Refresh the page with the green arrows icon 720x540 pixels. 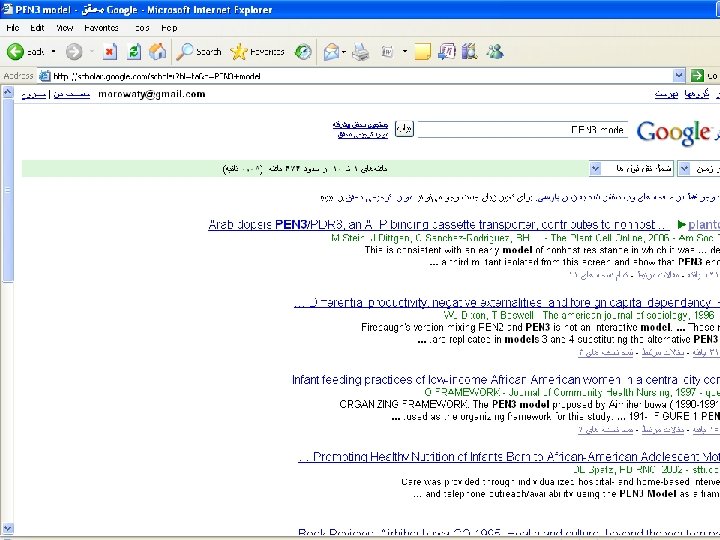[x=134, y=52]
